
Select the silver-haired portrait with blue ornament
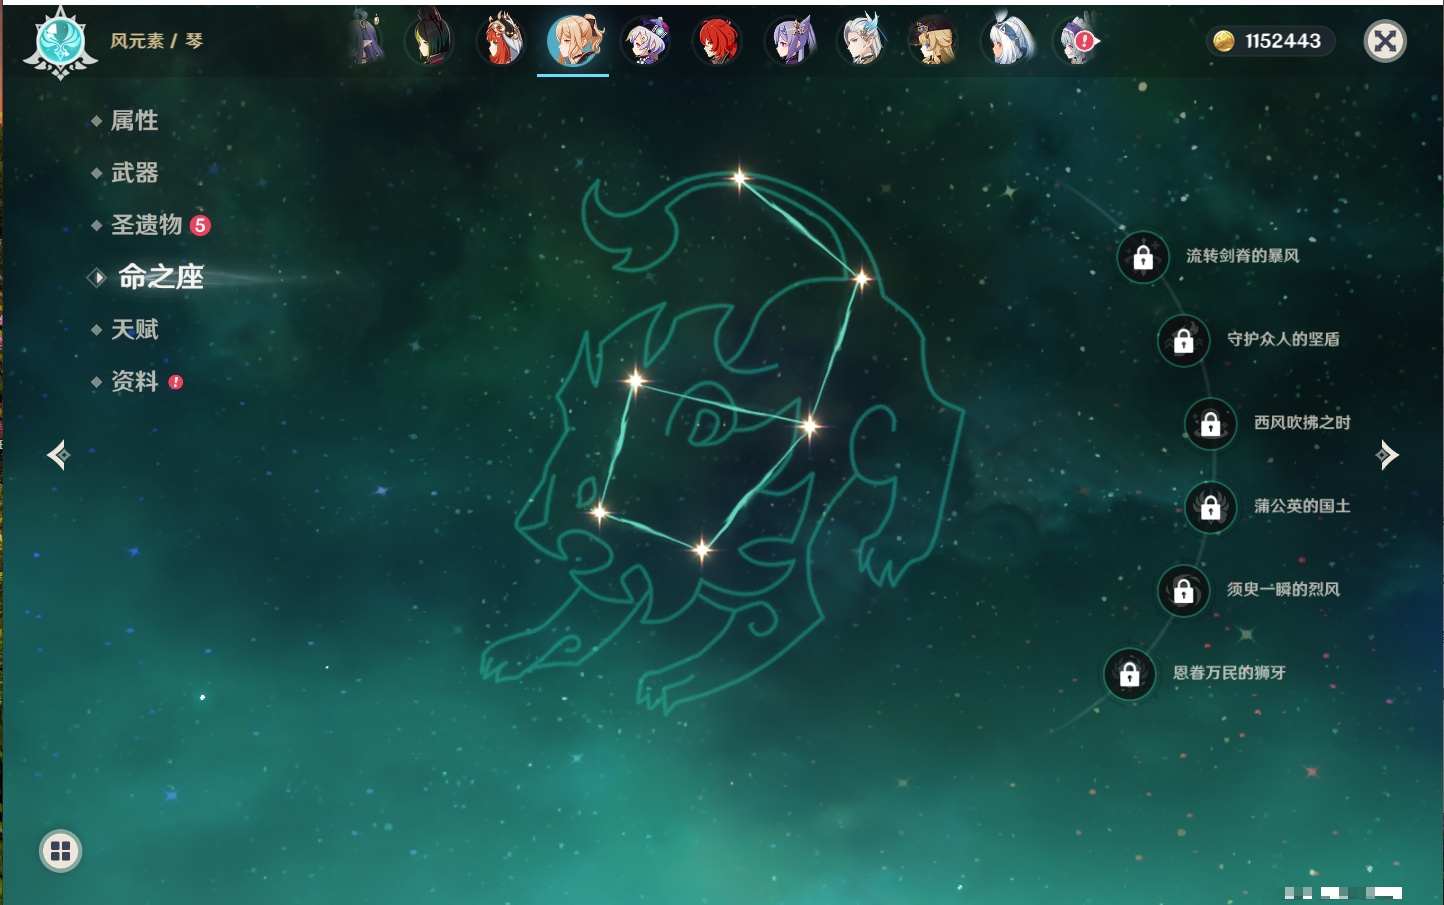point(862,40)
